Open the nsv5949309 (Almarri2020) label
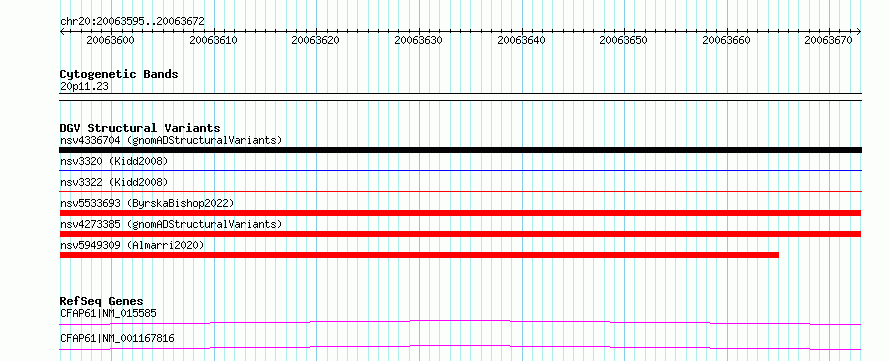The height and width of the screenshot is (361, 890). [x=132, y=245]
